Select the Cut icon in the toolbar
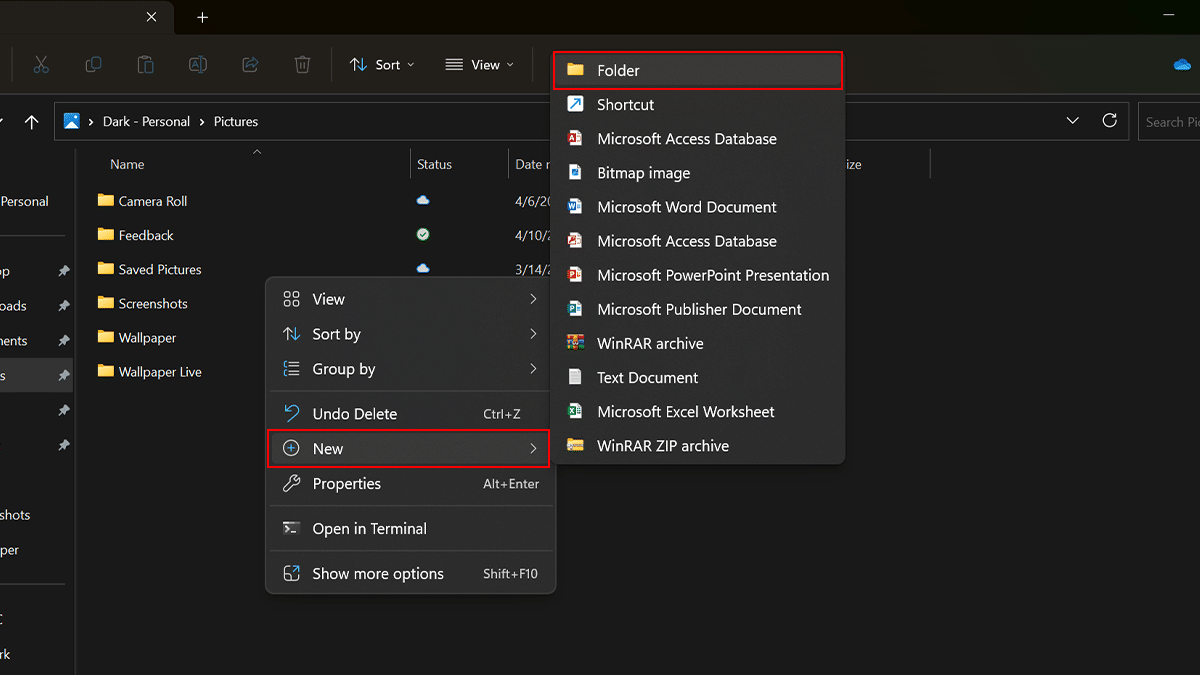1200x675 pixels. click(x=42, y=64)
